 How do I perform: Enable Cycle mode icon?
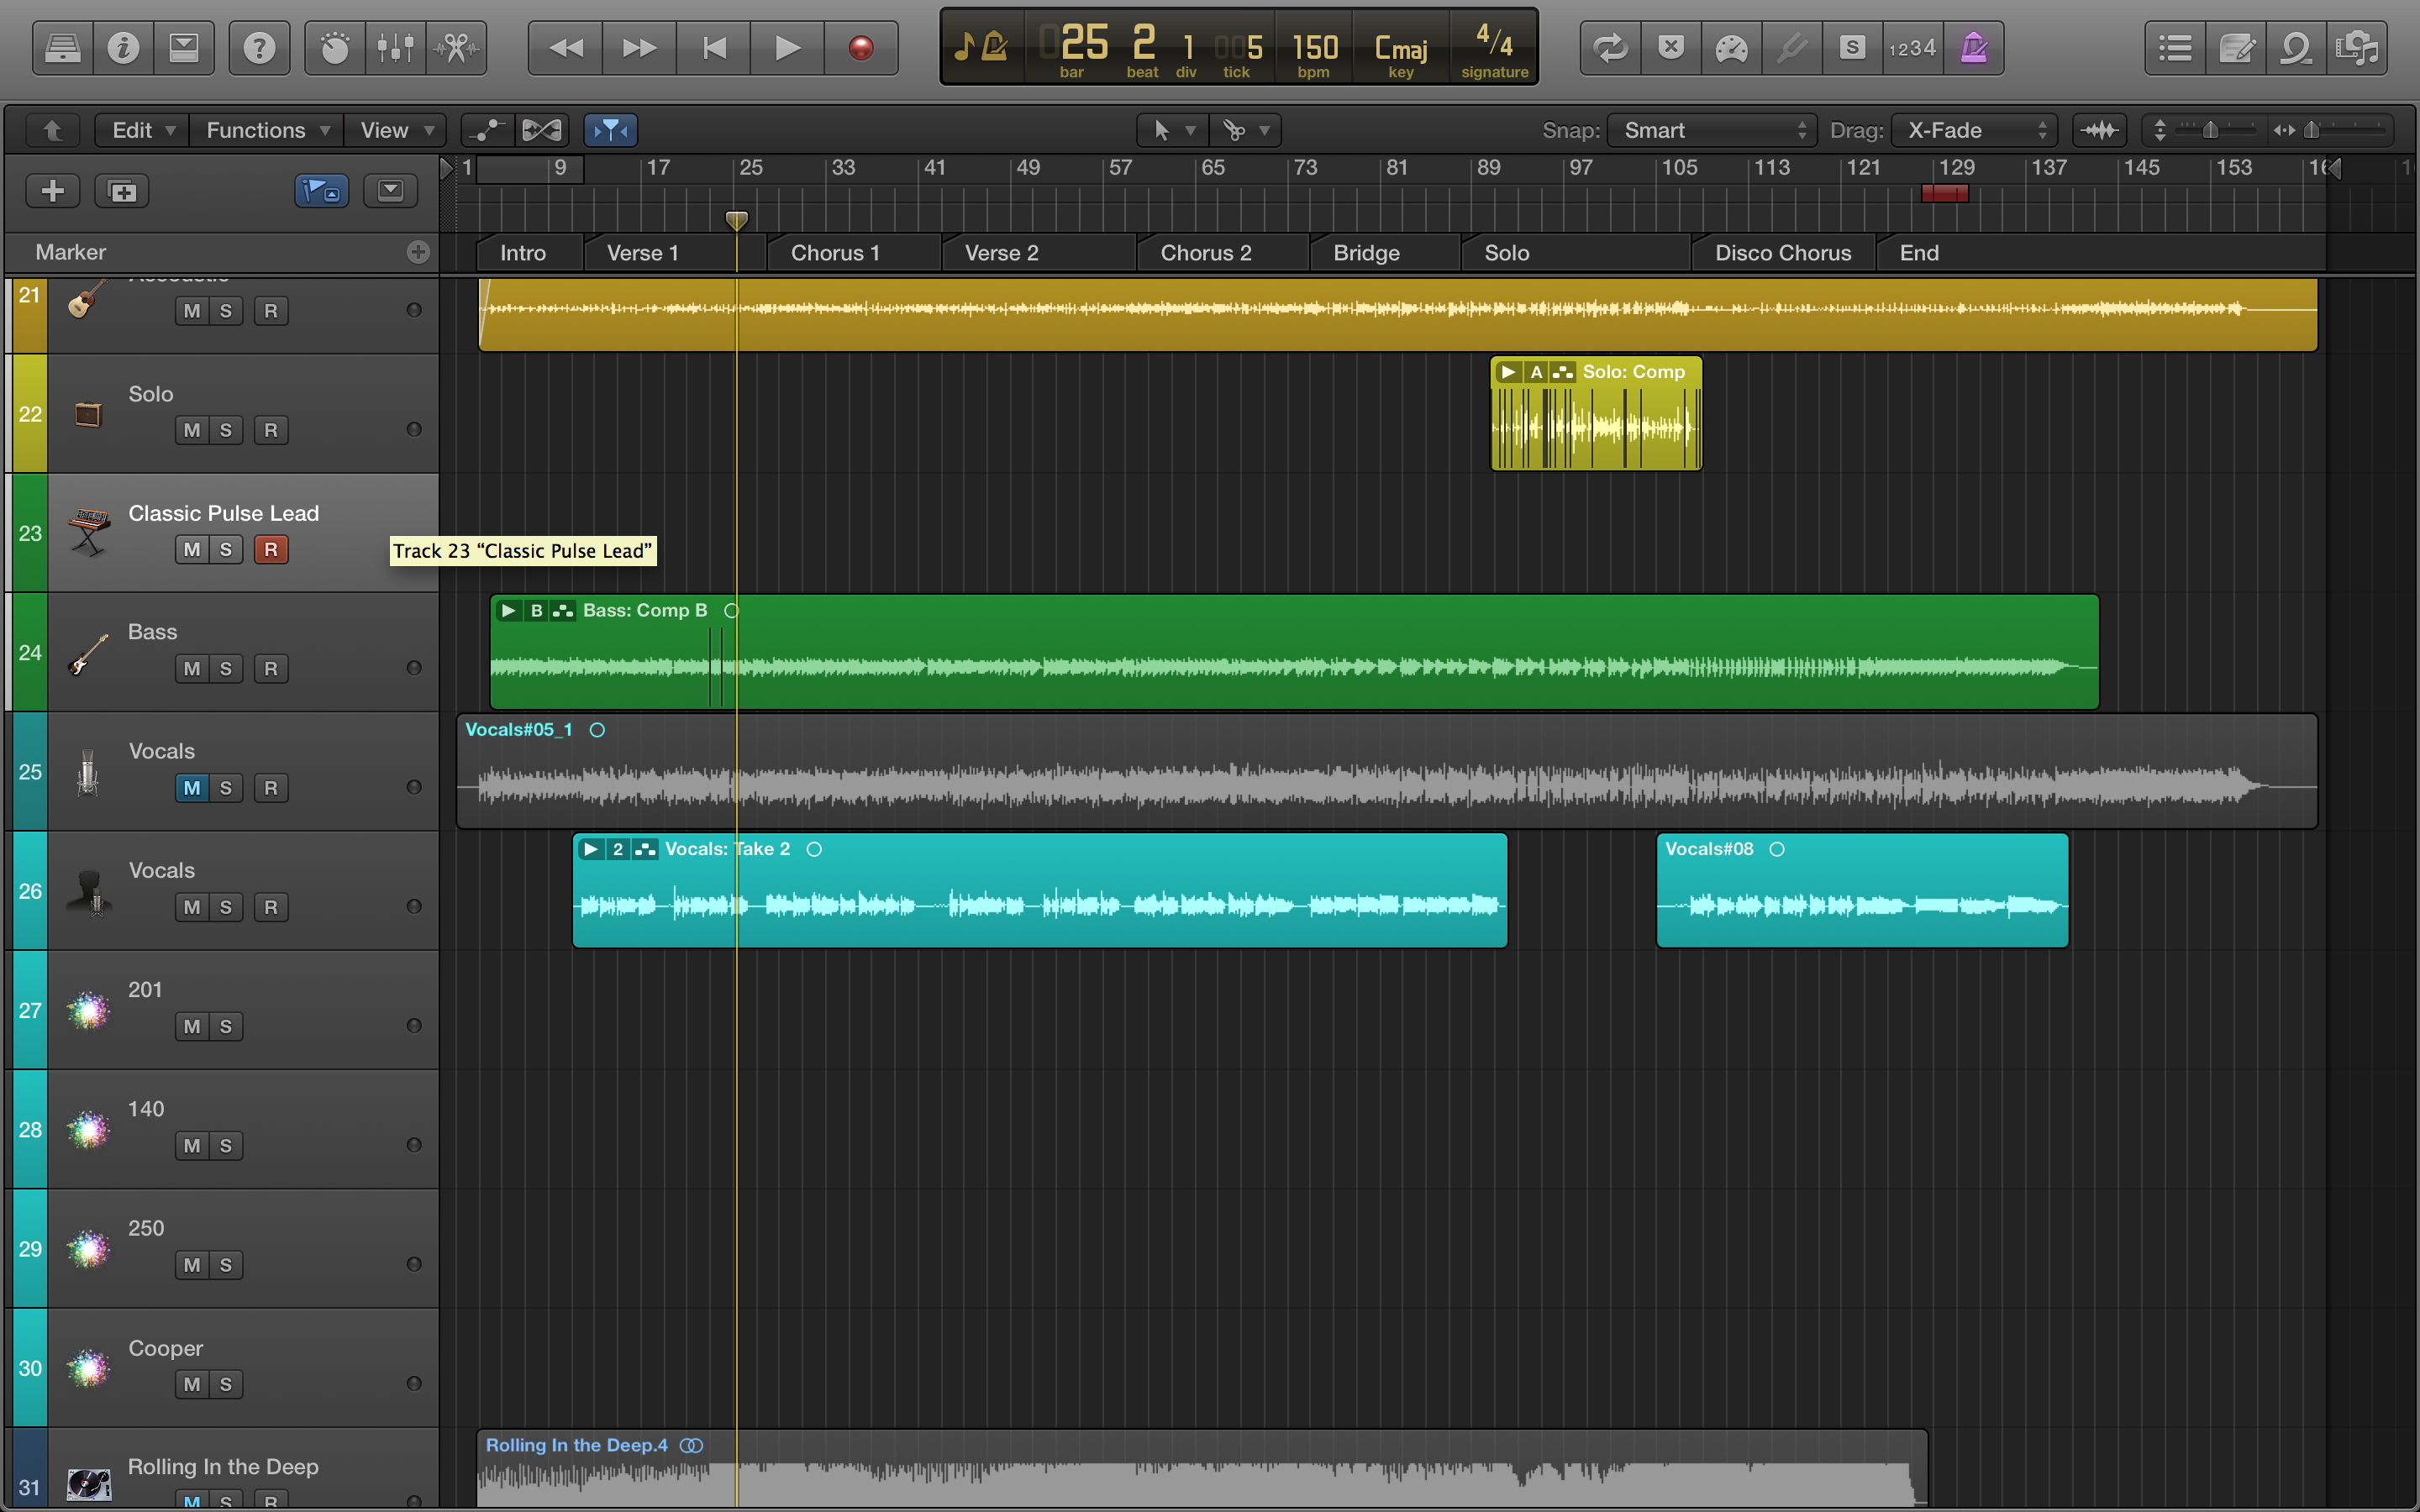pos(1610,47)
